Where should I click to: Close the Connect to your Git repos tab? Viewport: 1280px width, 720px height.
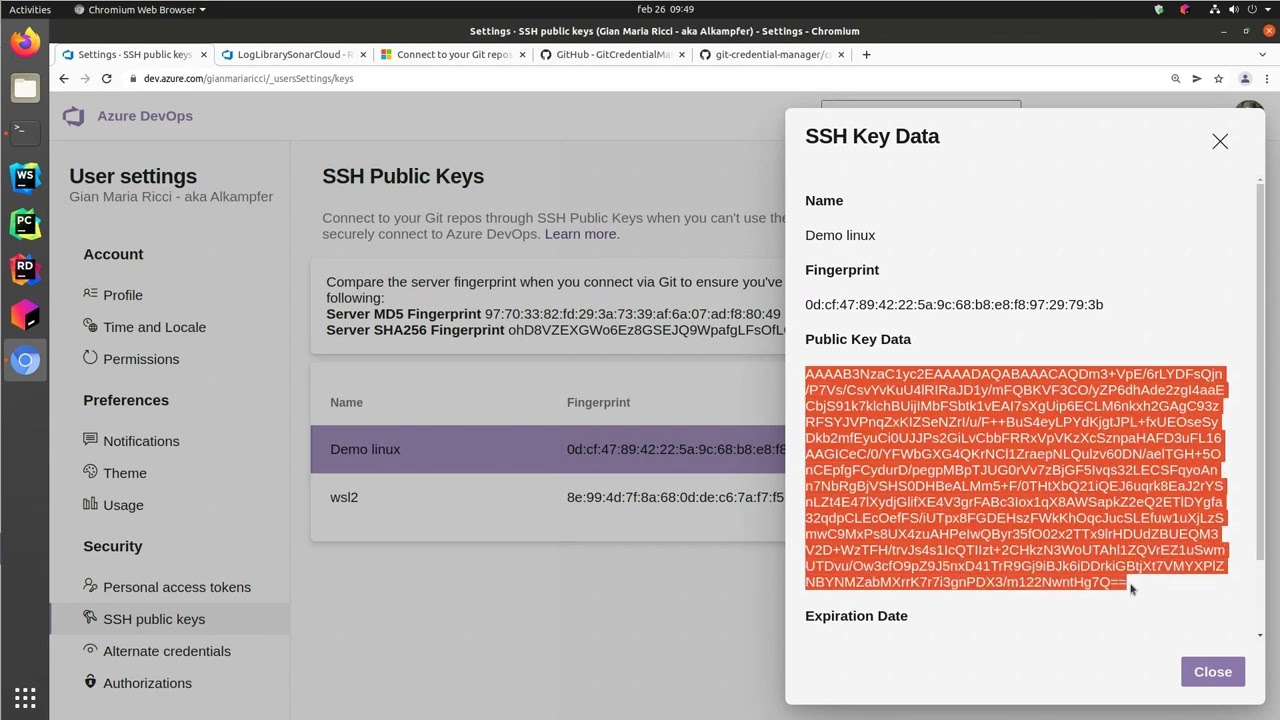click(522, 55)
